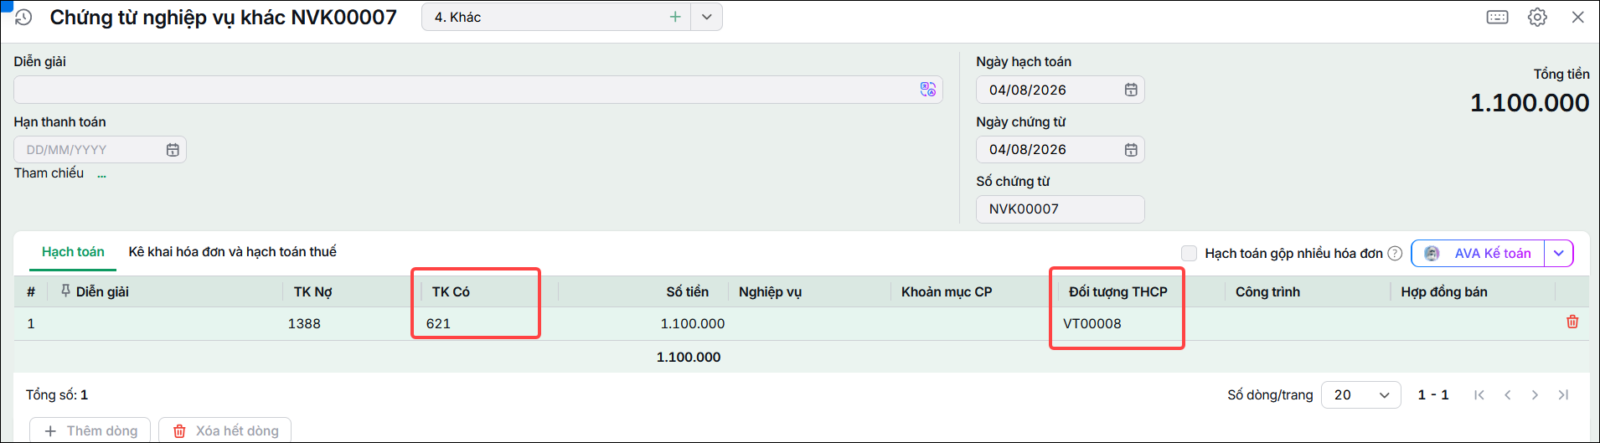Click the Diễn giải suggestion icon

[928, 89]
